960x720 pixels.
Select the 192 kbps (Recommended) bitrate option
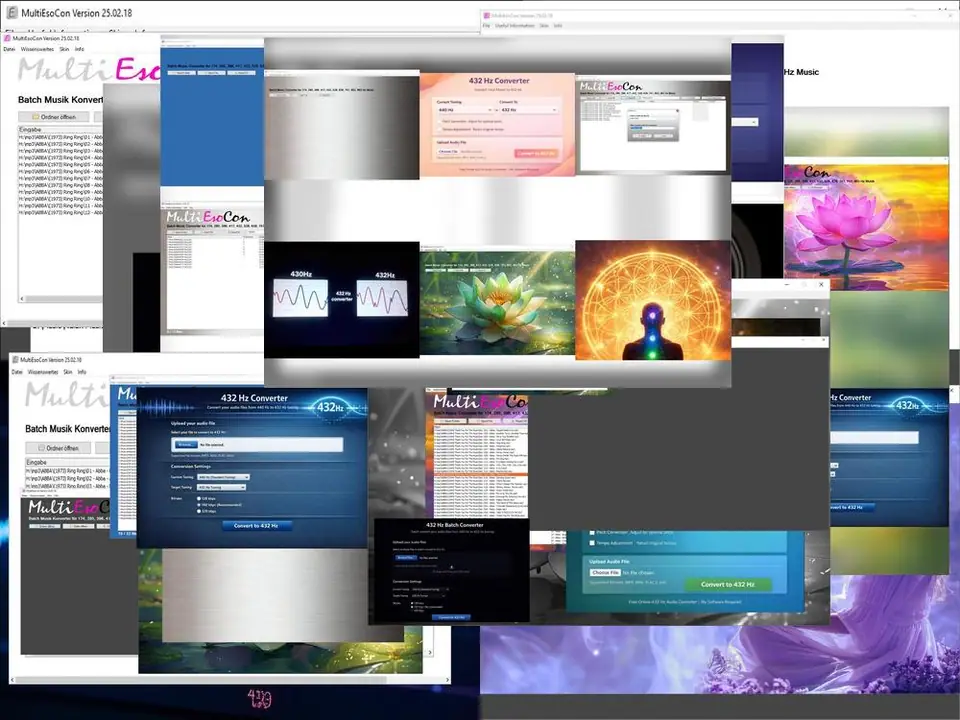point(199,504)
